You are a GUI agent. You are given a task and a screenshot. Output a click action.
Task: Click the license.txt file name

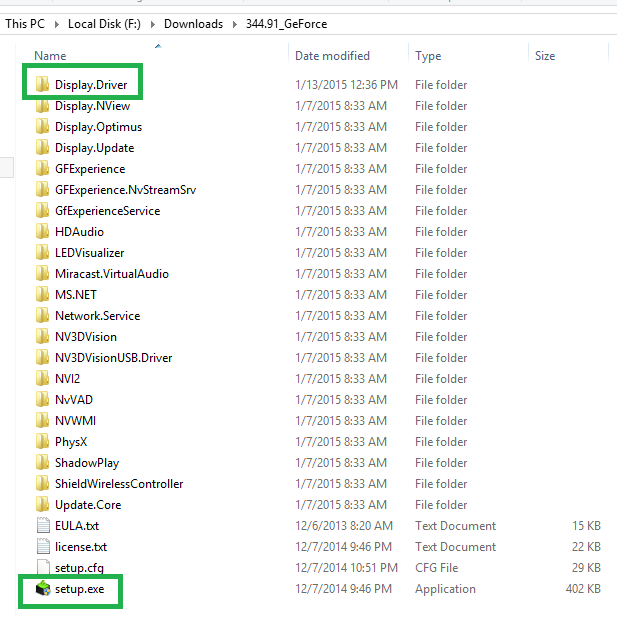[81, 547]
